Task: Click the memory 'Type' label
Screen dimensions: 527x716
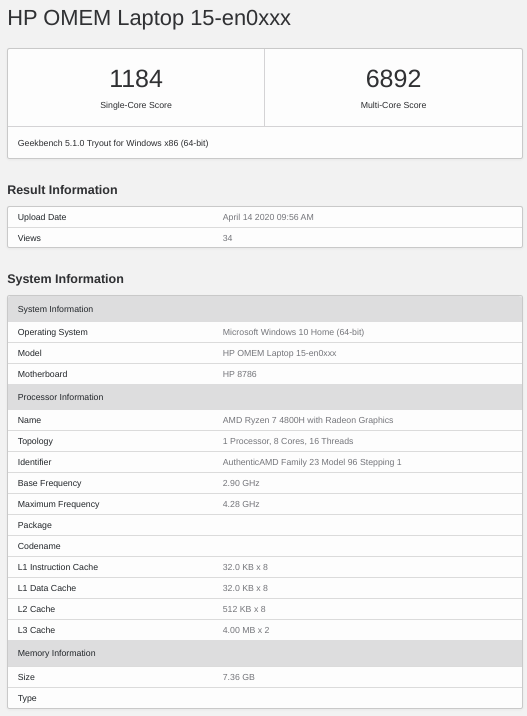Action: tap(27, 698)
